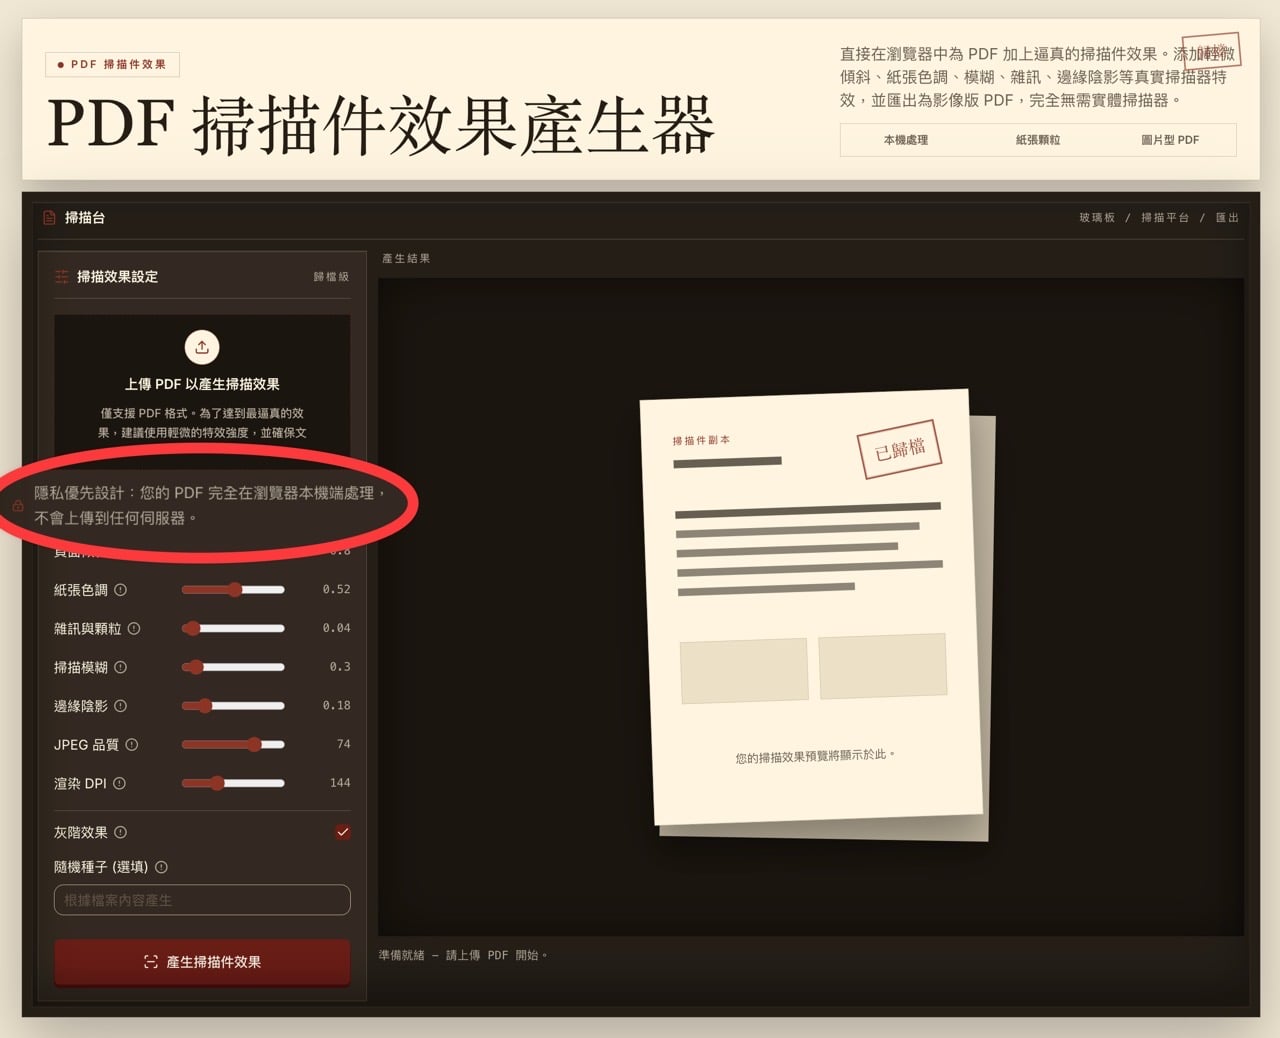Adjust the 紙張色調 slider

point(233,590)
